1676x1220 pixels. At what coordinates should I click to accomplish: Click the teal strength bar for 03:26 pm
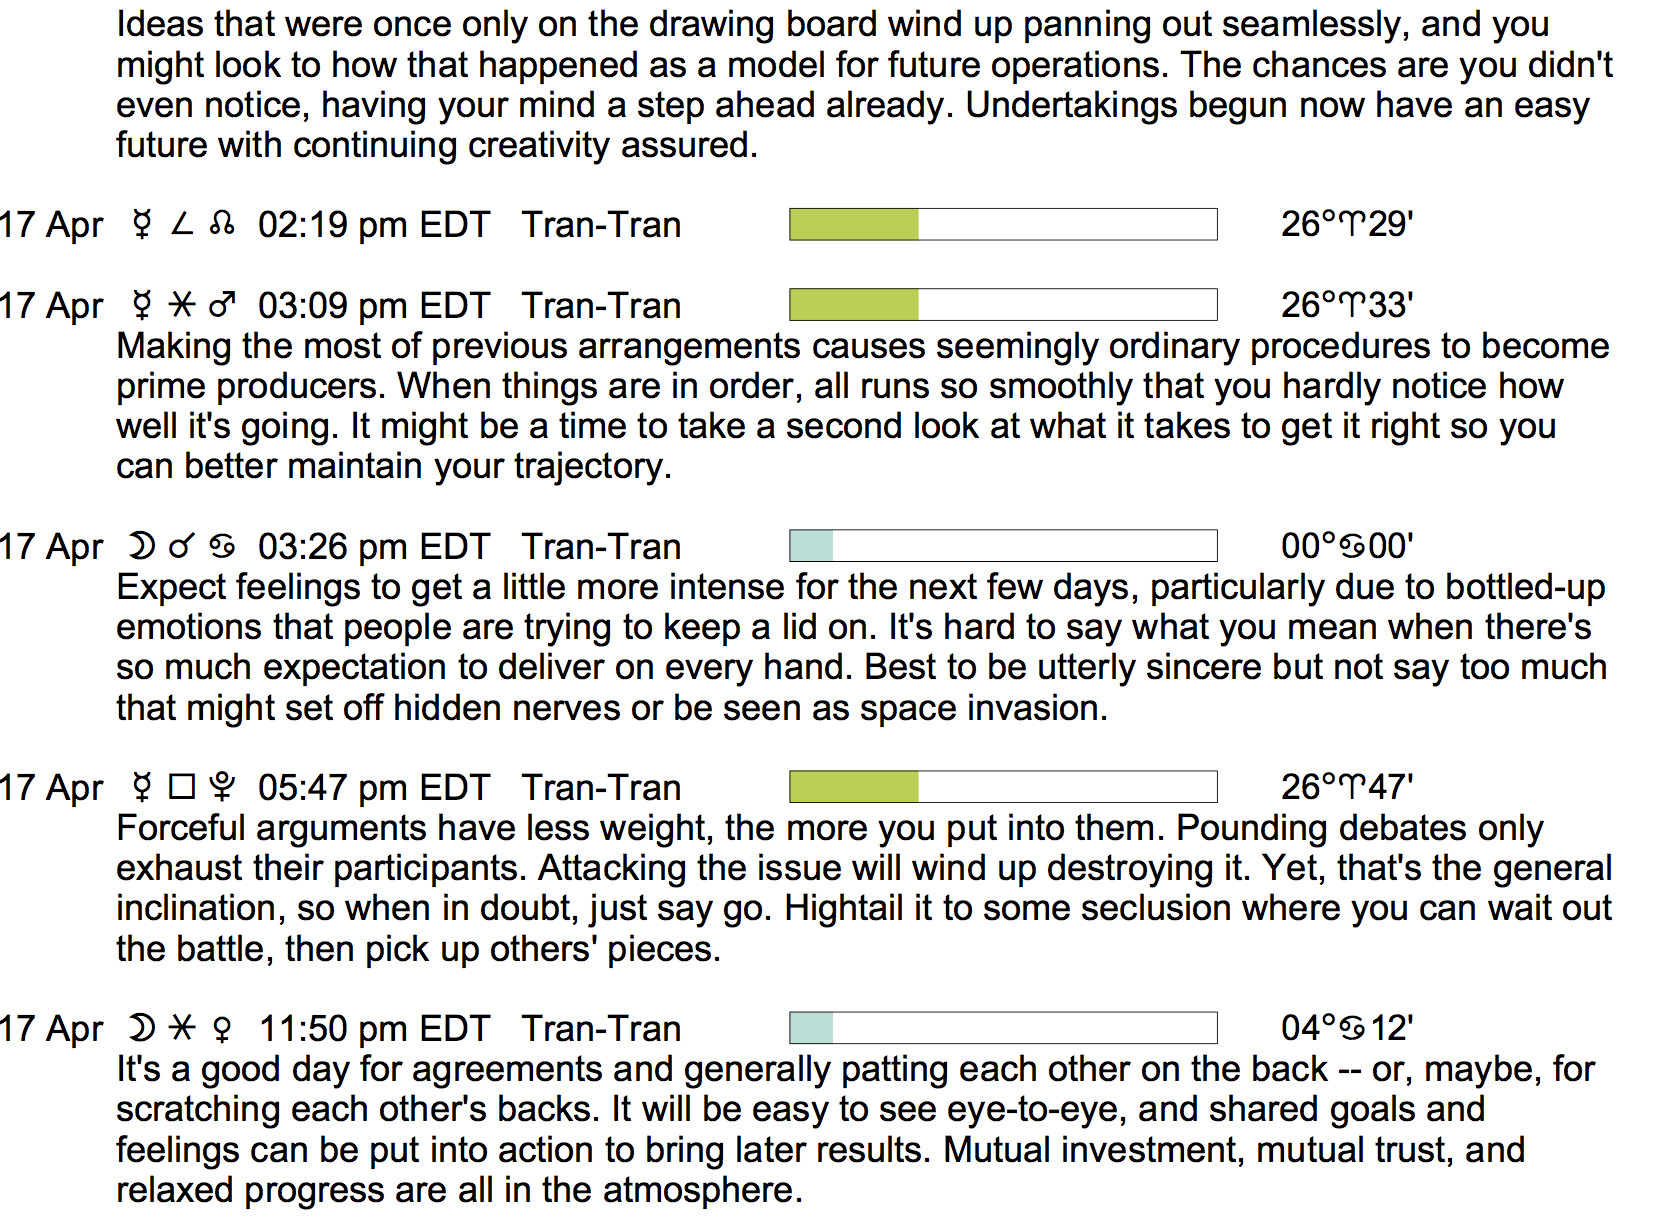(x=811, y=546)
